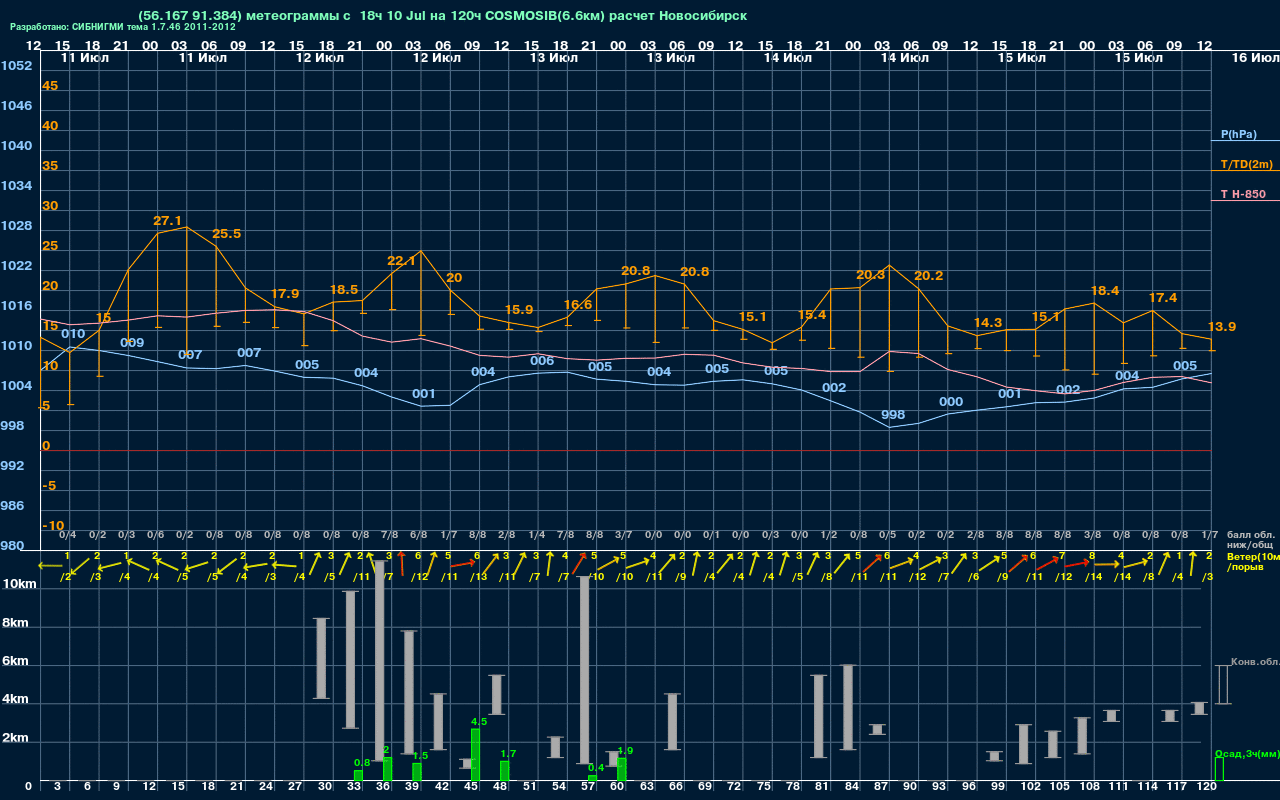Click the 17.4 temperature label
This screenshot has width=1280, height=800.
point(1163,298)
